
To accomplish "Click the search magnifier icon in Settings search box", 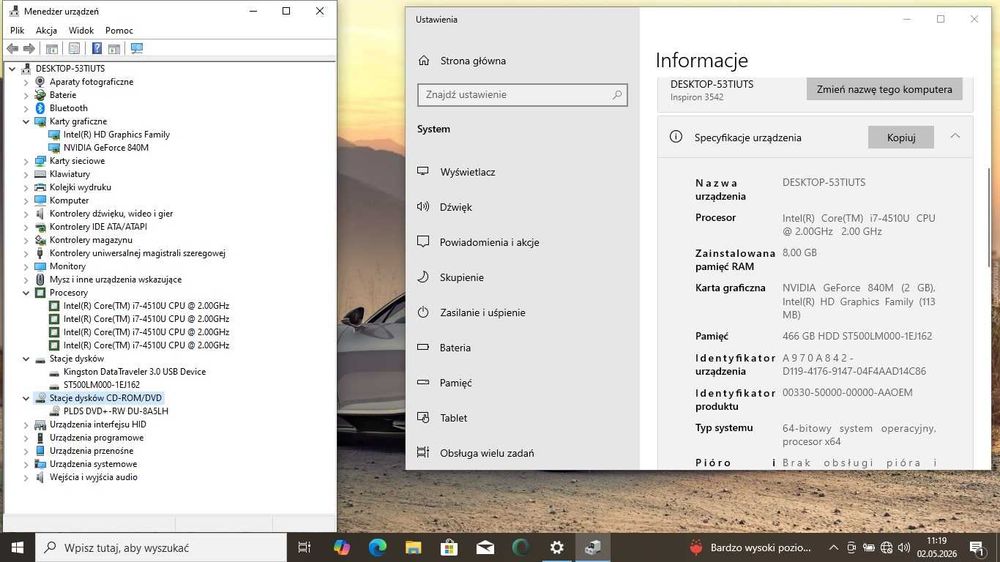I will pos(617,94).
